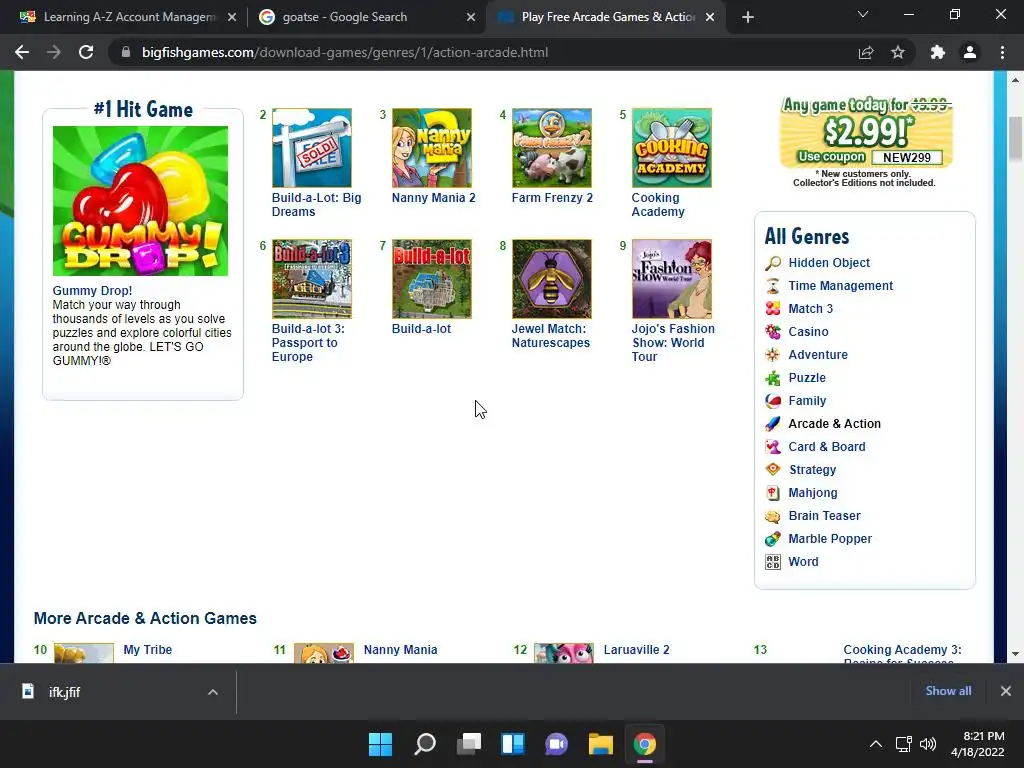This screenshot has height=768, width=1024.
Task: Open the Task View taskbar icon
Action: [x=469, y=744]
